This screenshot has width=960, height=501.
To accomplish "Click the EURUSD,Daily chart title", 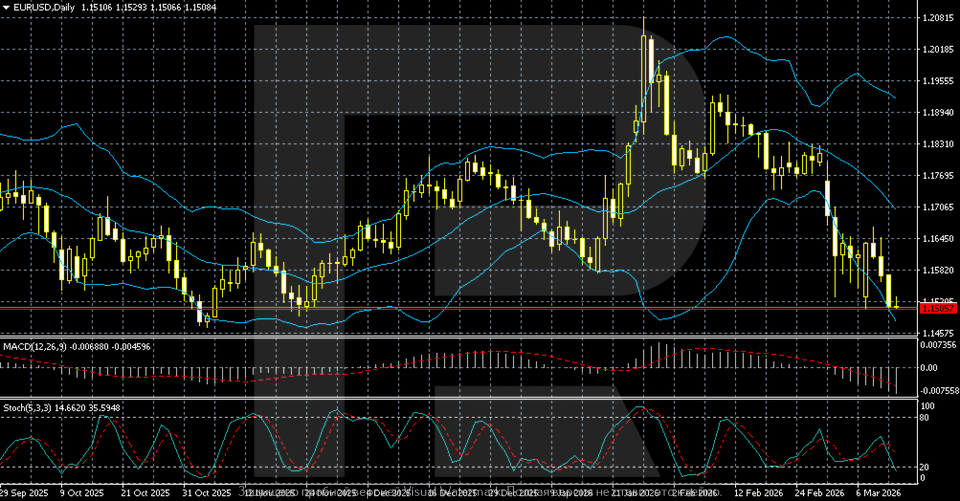I will [45, 7].
